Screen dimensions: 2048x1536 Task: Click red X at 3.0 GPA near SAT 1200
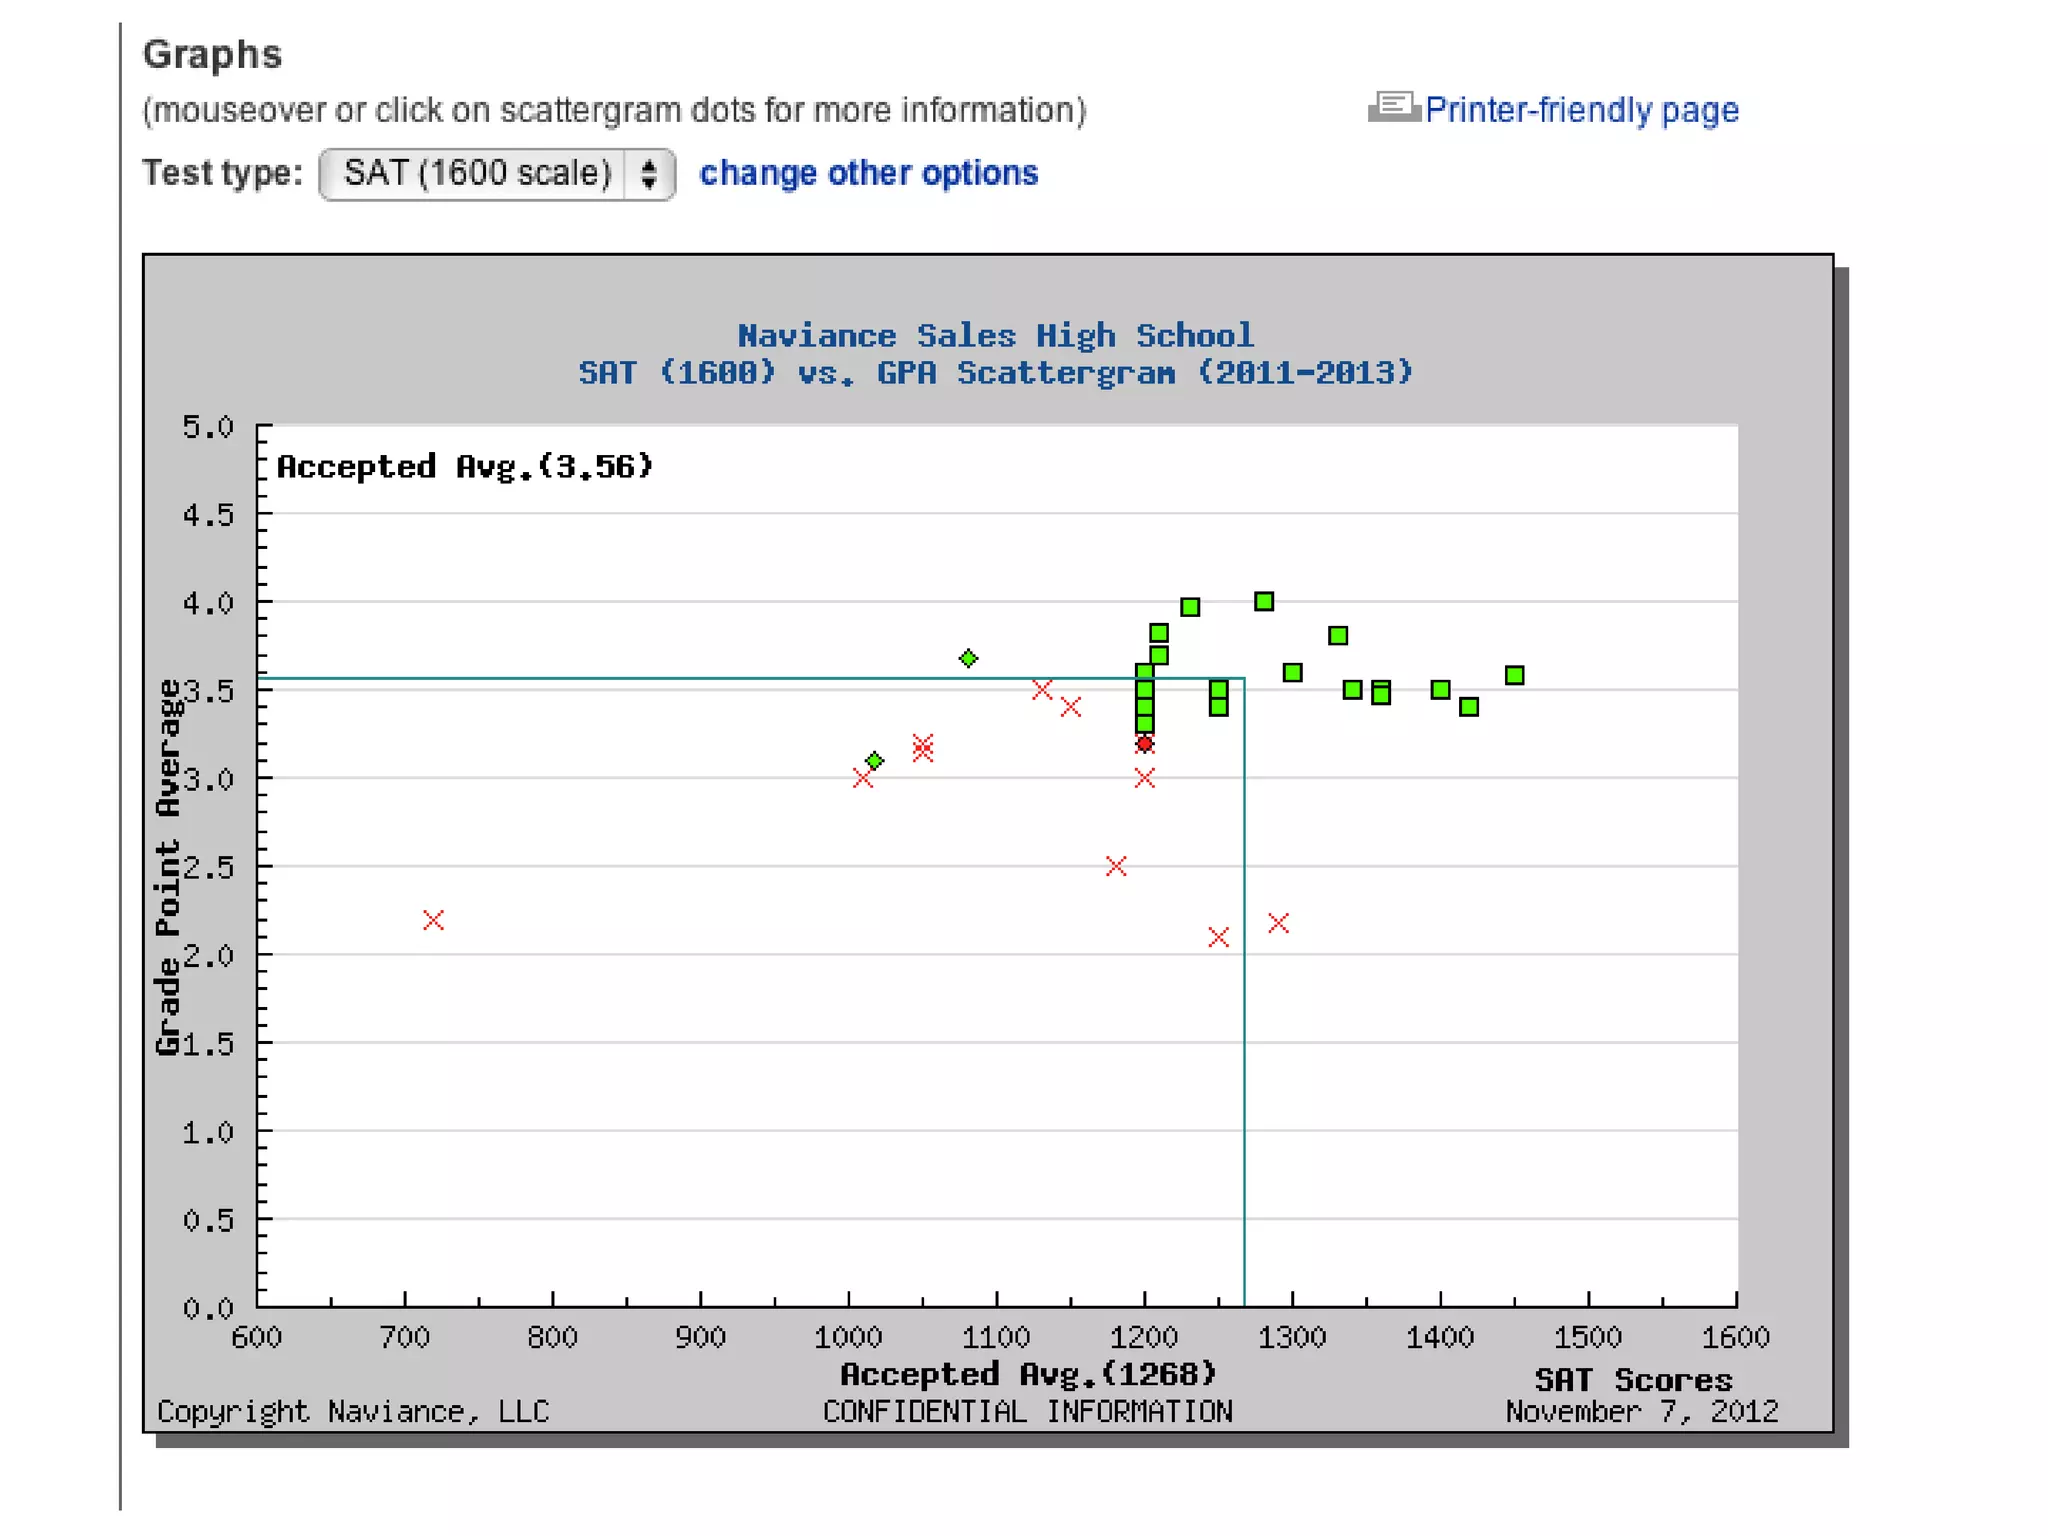(x=1145, y=778)
